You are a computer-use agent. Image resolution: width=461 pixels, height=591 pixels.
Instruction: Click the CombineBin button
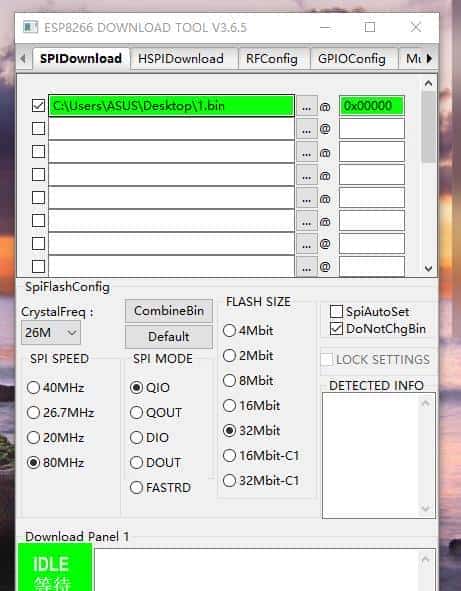tap(169, 311)
